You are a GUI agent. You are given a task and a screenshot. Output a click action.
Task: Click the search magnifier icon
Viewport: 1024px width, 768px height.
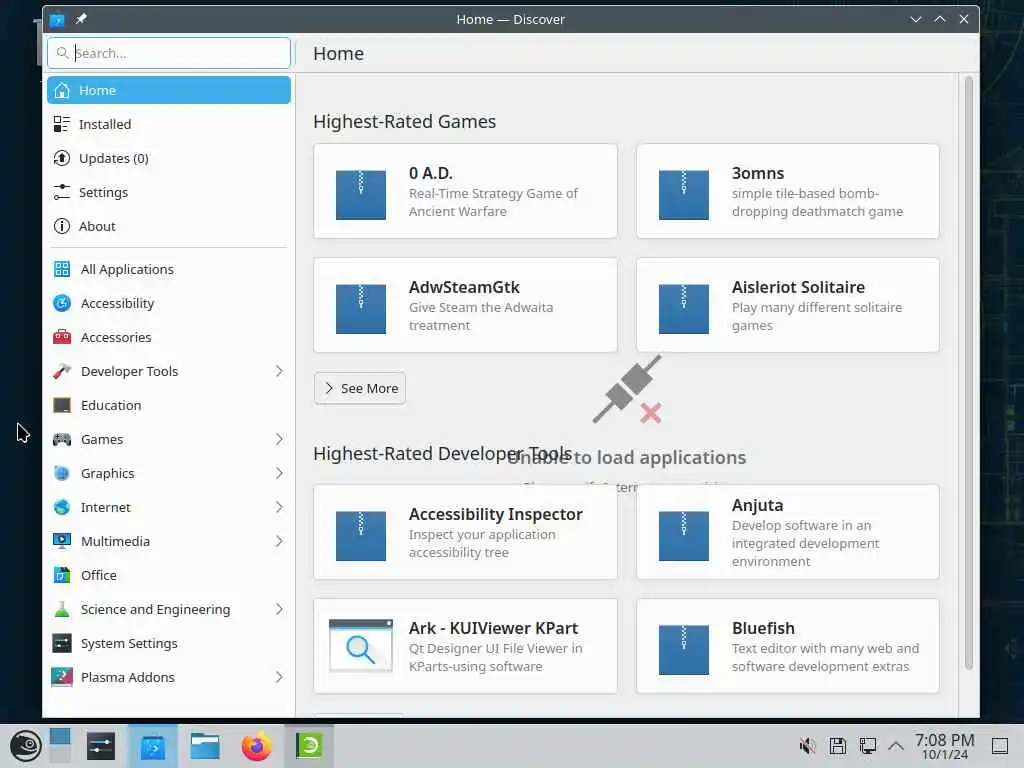62,53
